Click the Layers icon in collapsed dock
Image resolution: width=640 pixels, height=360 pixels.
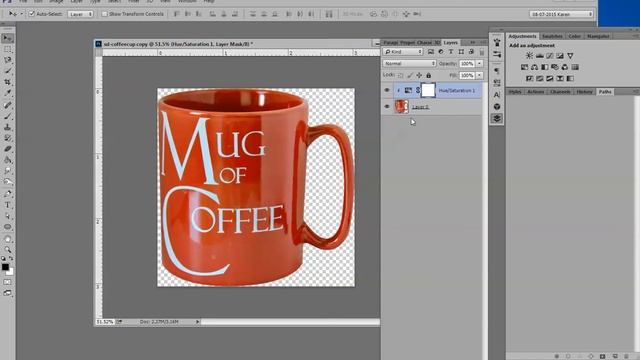(x=497, y=118)
